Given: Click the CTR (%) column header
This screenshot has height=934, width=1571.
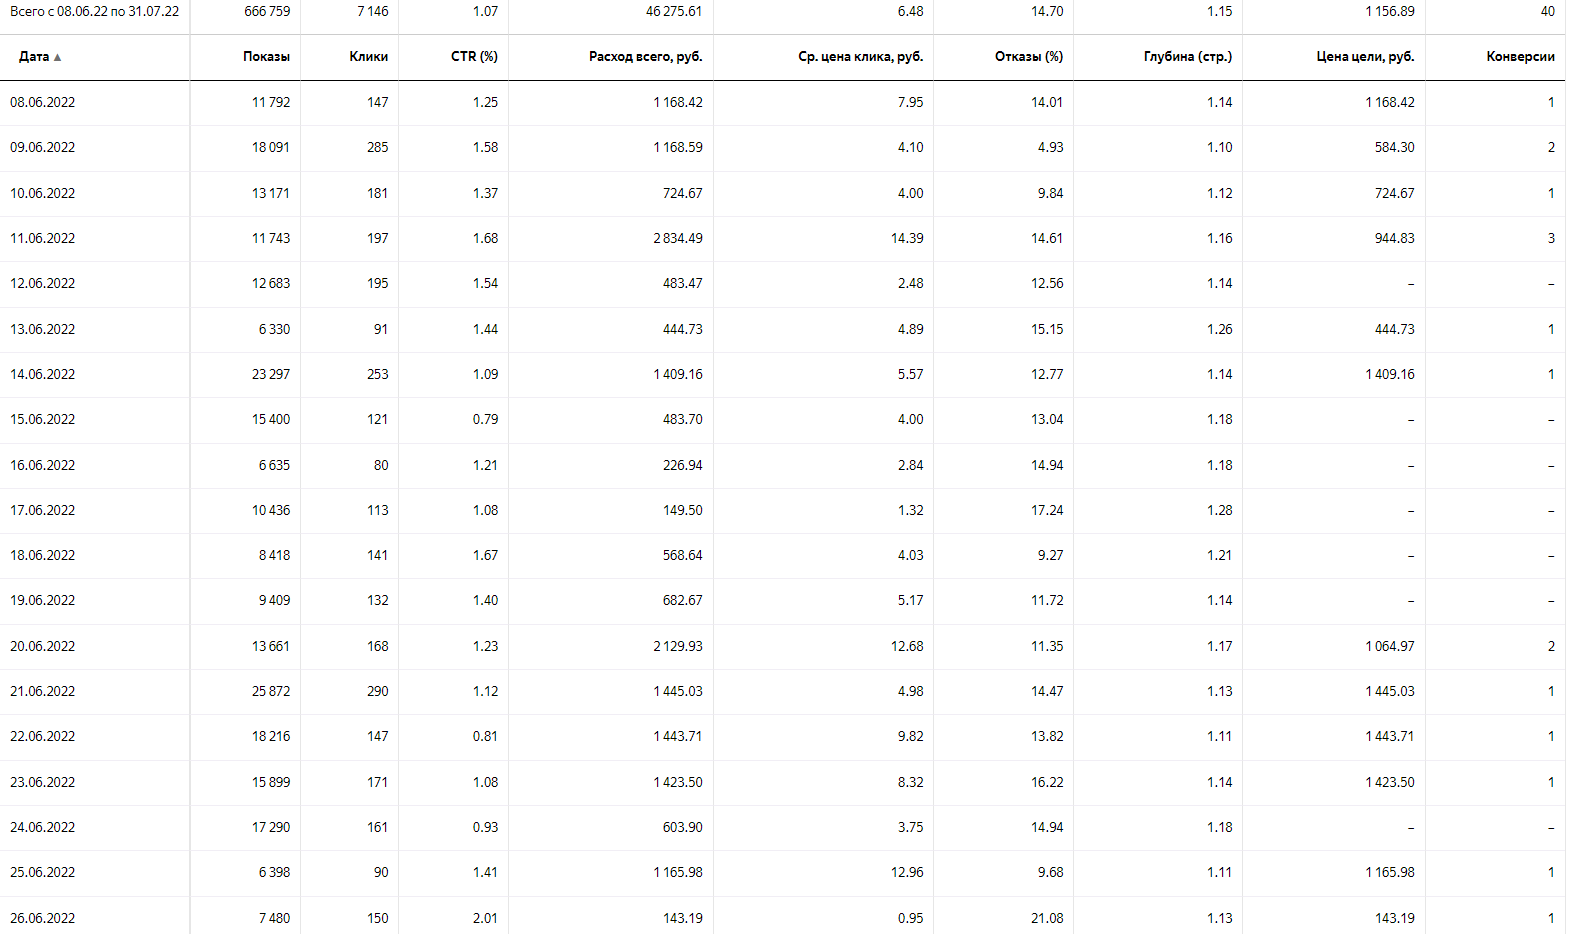Looking at the screenshot, I should (x=474, y=57).
